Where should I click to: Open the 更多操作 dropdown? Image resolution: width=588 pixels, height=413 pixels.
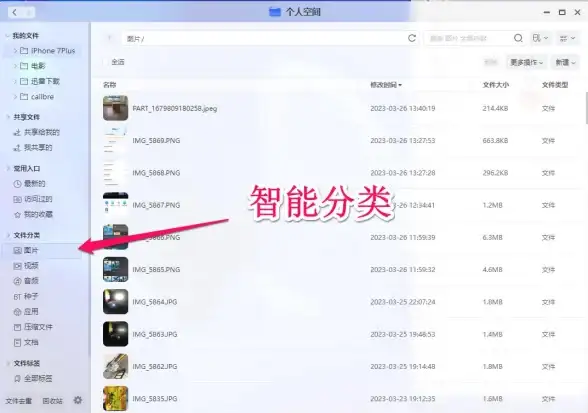tap(526, 62)
